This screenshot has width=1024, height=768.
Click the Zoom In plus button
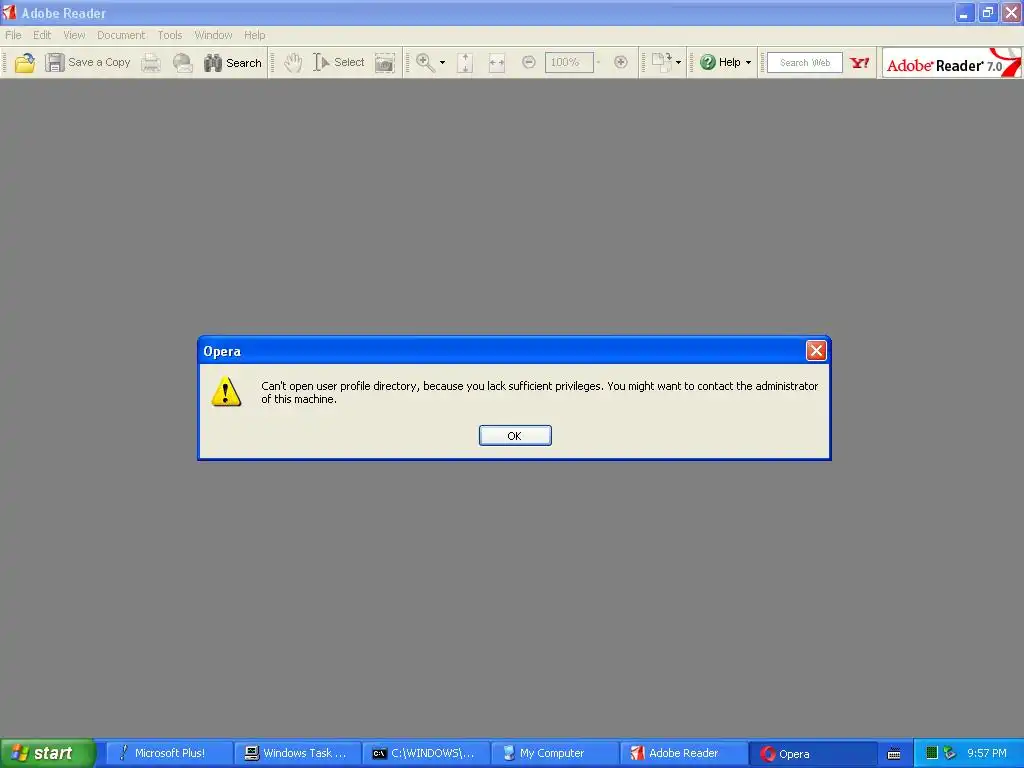(621, 63)
